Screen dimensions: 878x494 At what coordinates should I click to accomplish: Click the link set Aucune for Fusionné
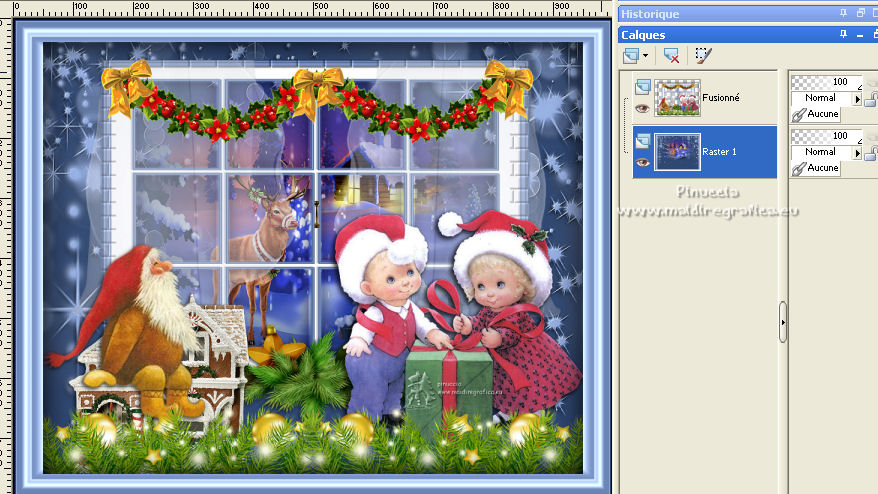pos(816,114)
